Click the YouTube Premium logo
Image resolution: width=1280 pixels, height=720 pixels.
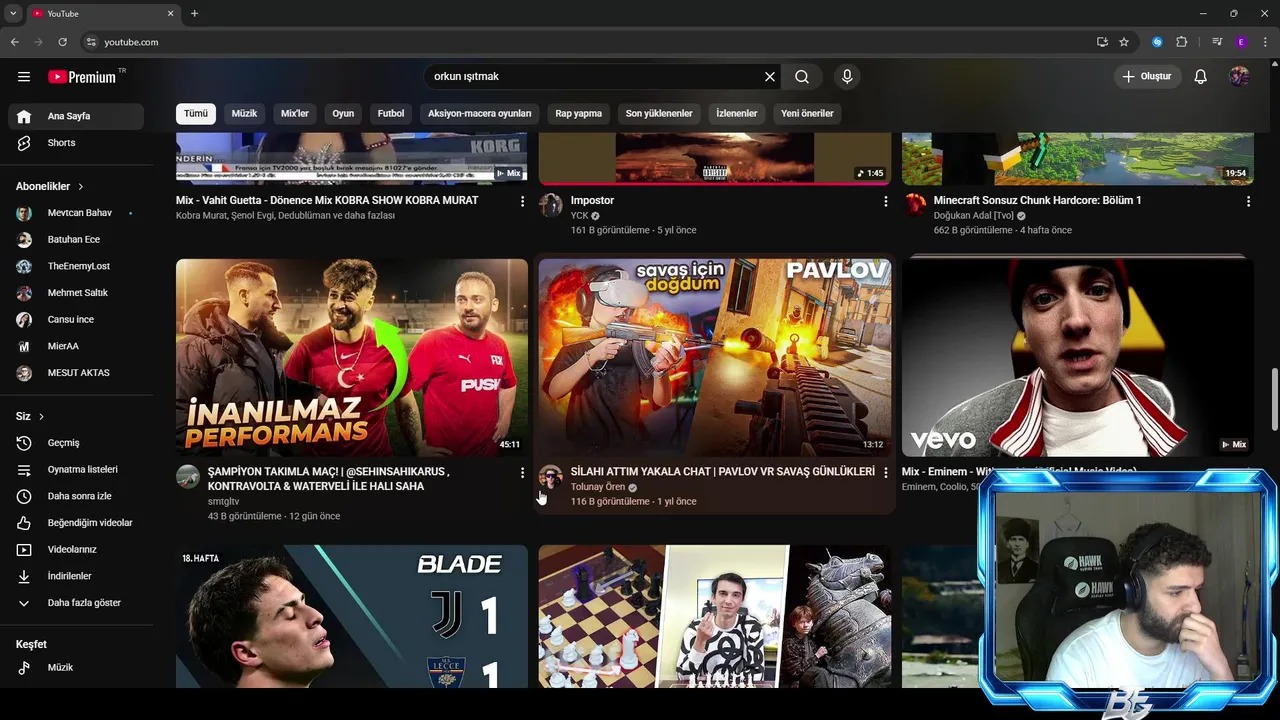click(82, 77)
